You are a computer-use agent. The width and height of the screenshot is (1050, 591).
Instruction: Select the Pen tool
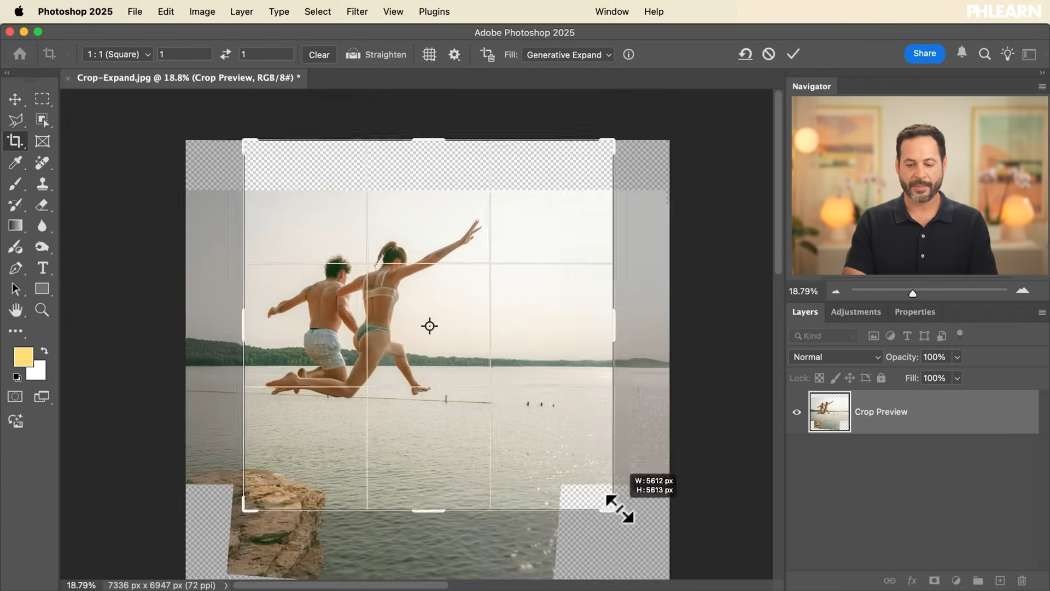click(x=15, y=268)
